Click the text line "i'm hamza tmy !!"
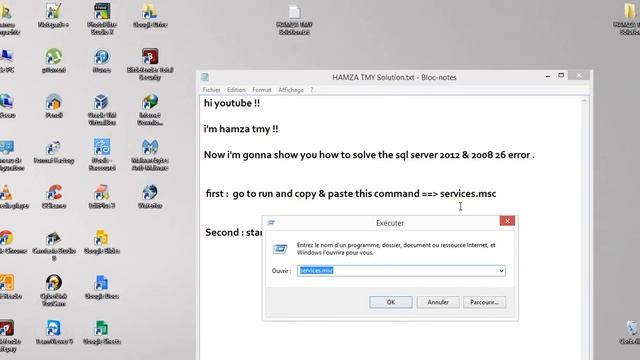The width and height of the screenshot is (640, 360). [241, 129]
